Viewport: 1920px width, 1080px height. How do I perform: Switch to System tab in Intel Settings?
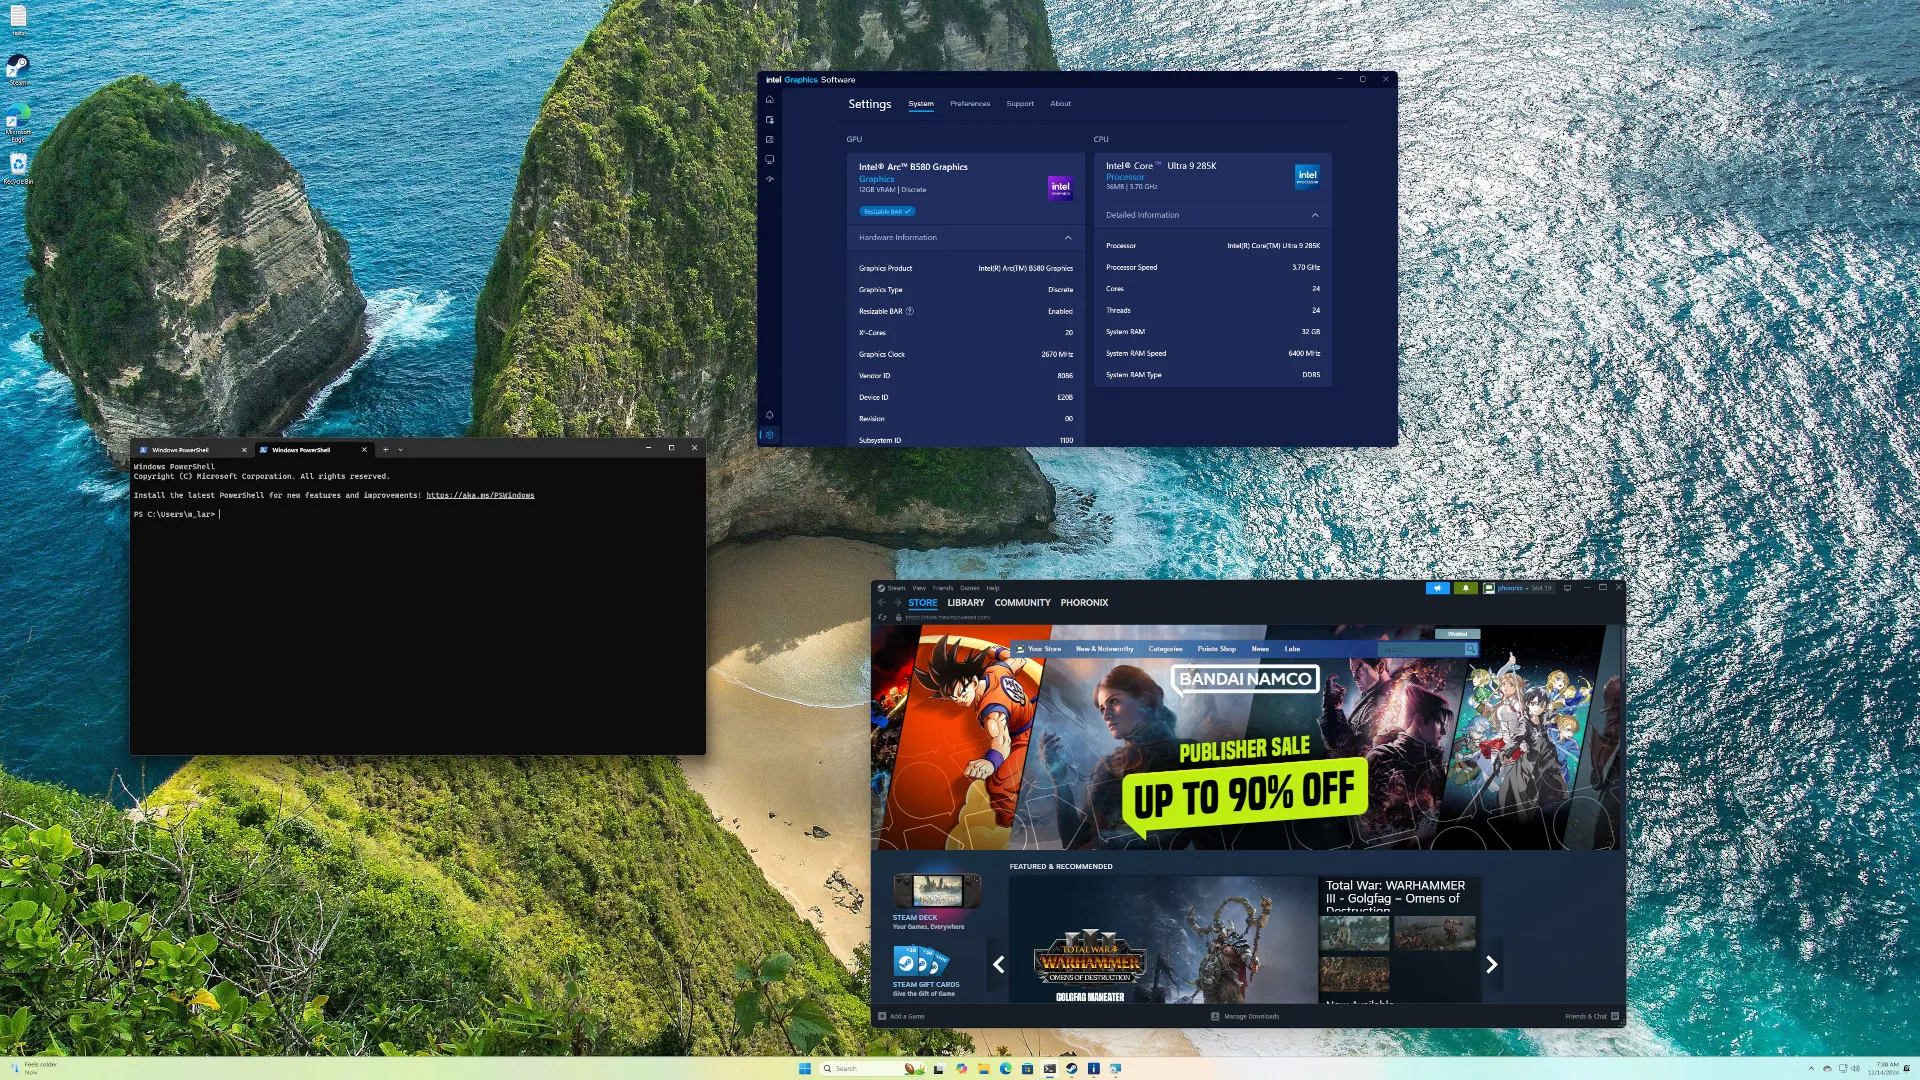pyautogui.click(x=921, y=104)
